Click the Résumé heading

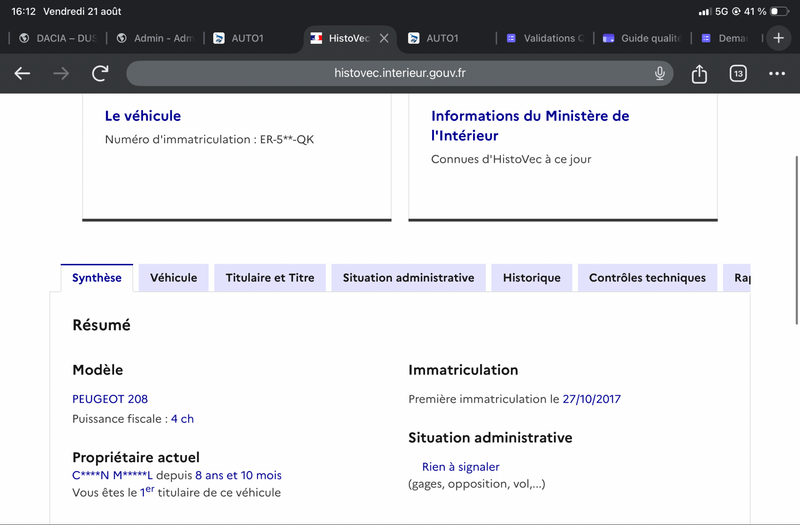point(102,325)
